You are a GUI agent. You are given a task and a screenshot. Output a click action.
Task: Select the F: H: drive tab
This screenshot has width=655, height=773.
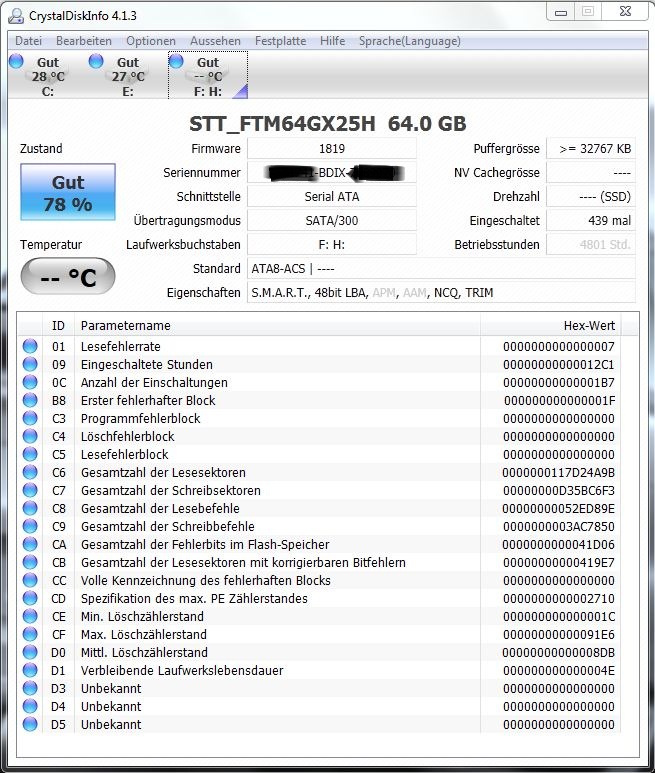pyautogui.click(x=208, y=75)
